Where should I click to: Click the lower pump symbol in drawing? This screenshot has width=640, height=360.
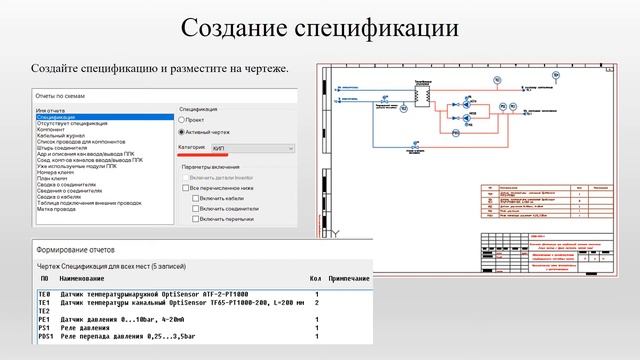tap(467, 118)
